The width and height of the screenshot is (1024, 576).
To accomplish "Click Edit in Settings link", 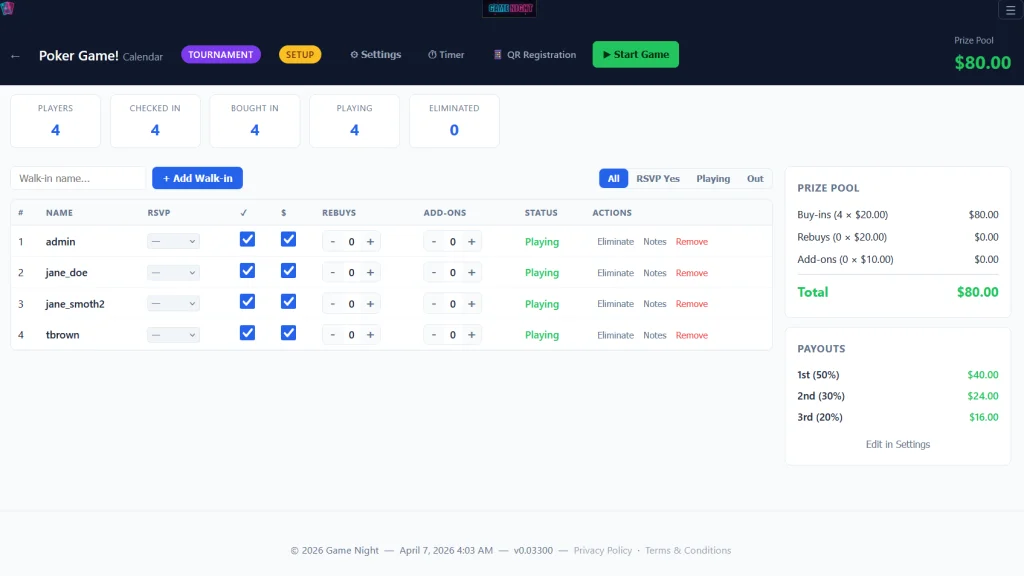I will pos(897,444).
